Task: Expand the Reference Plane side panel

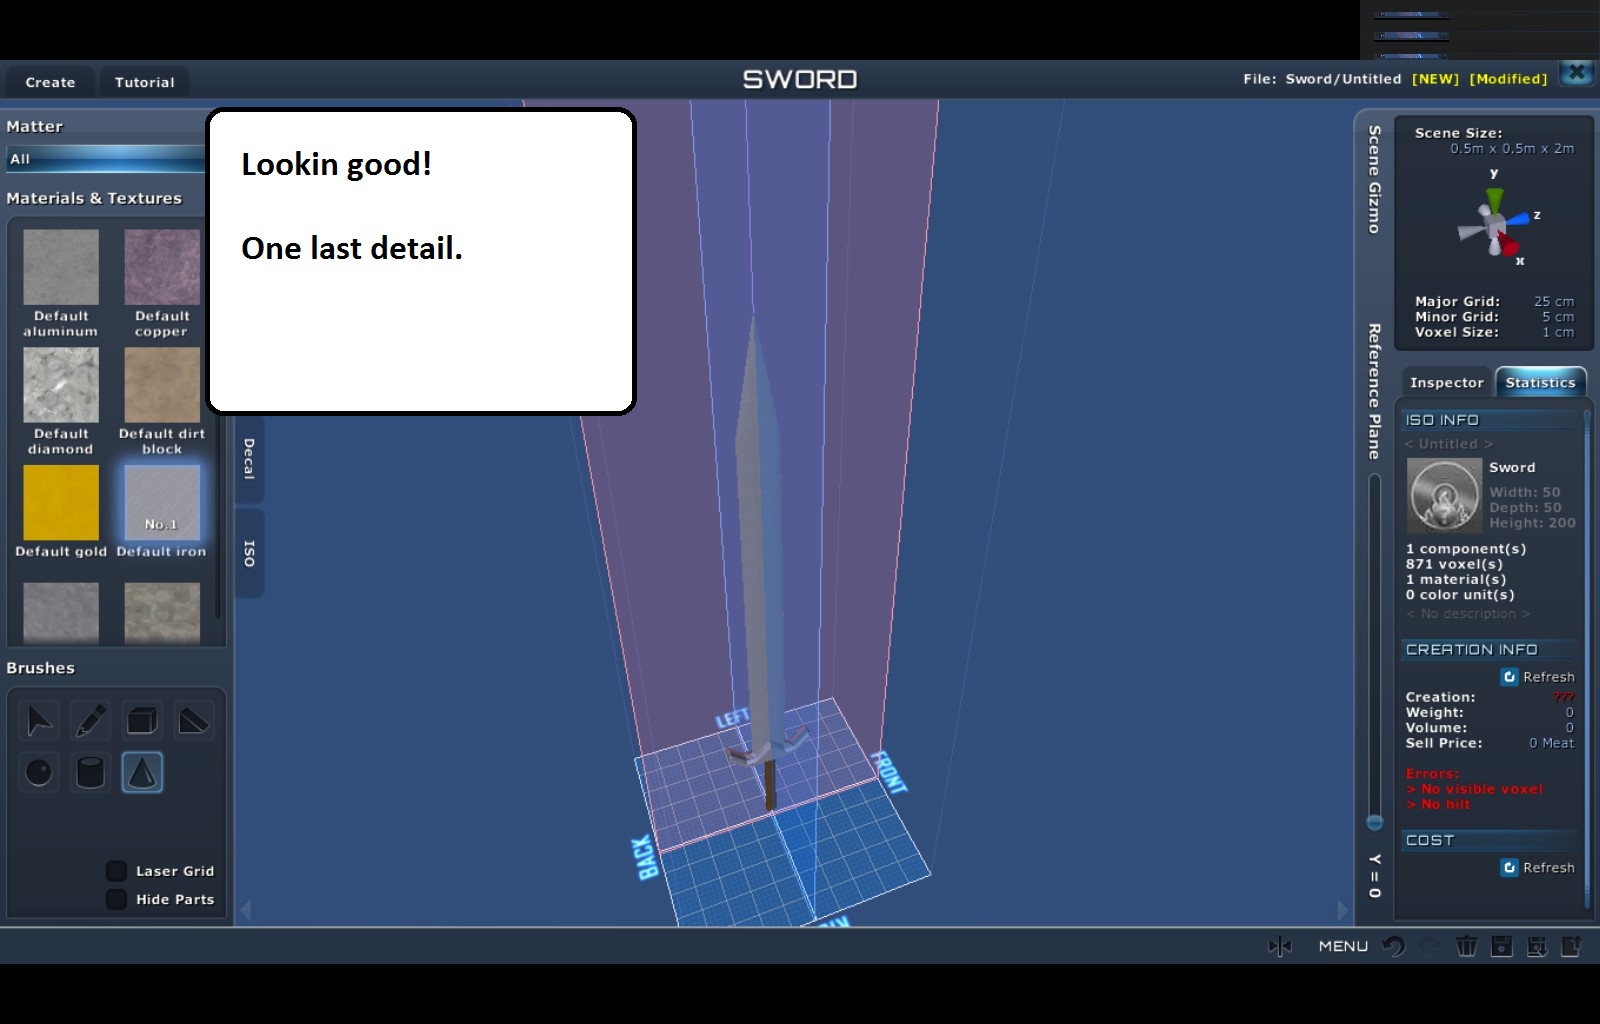Action: point(1374,391)
